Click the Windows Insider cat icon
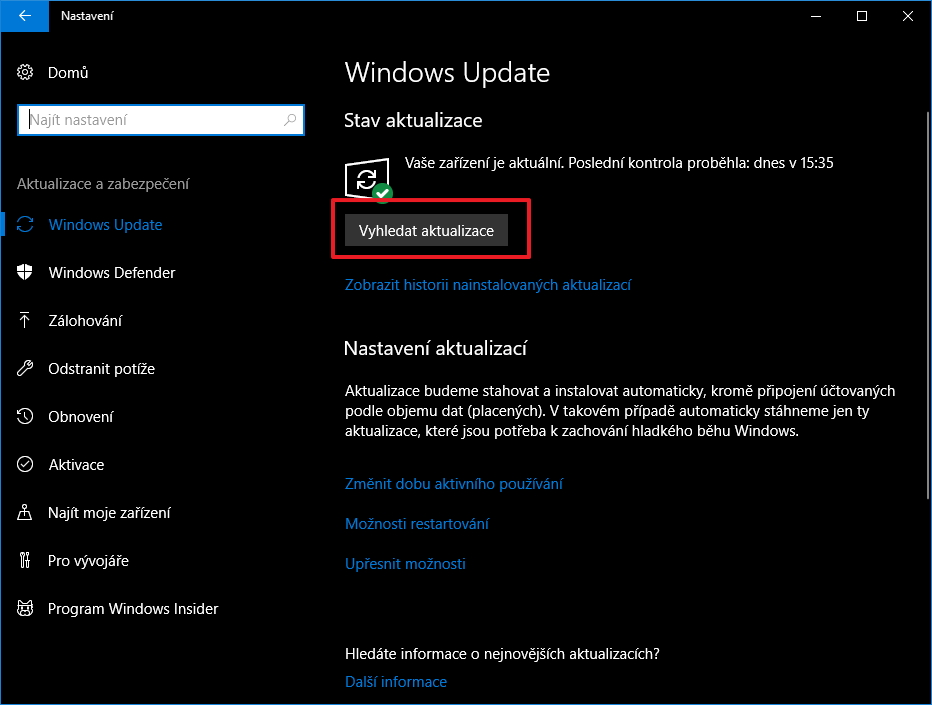The image size is (932, 705). point(25,608)
